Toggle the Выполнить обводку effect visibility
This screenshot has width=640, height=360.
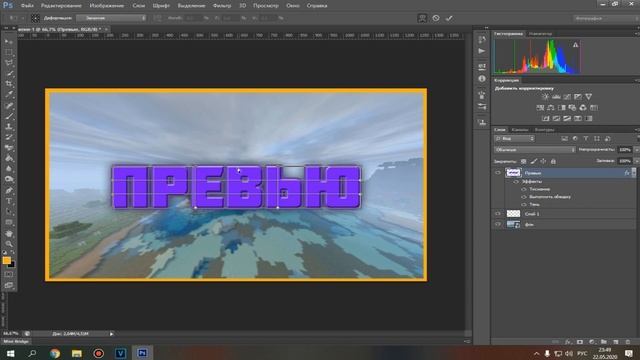coord(524,197)
